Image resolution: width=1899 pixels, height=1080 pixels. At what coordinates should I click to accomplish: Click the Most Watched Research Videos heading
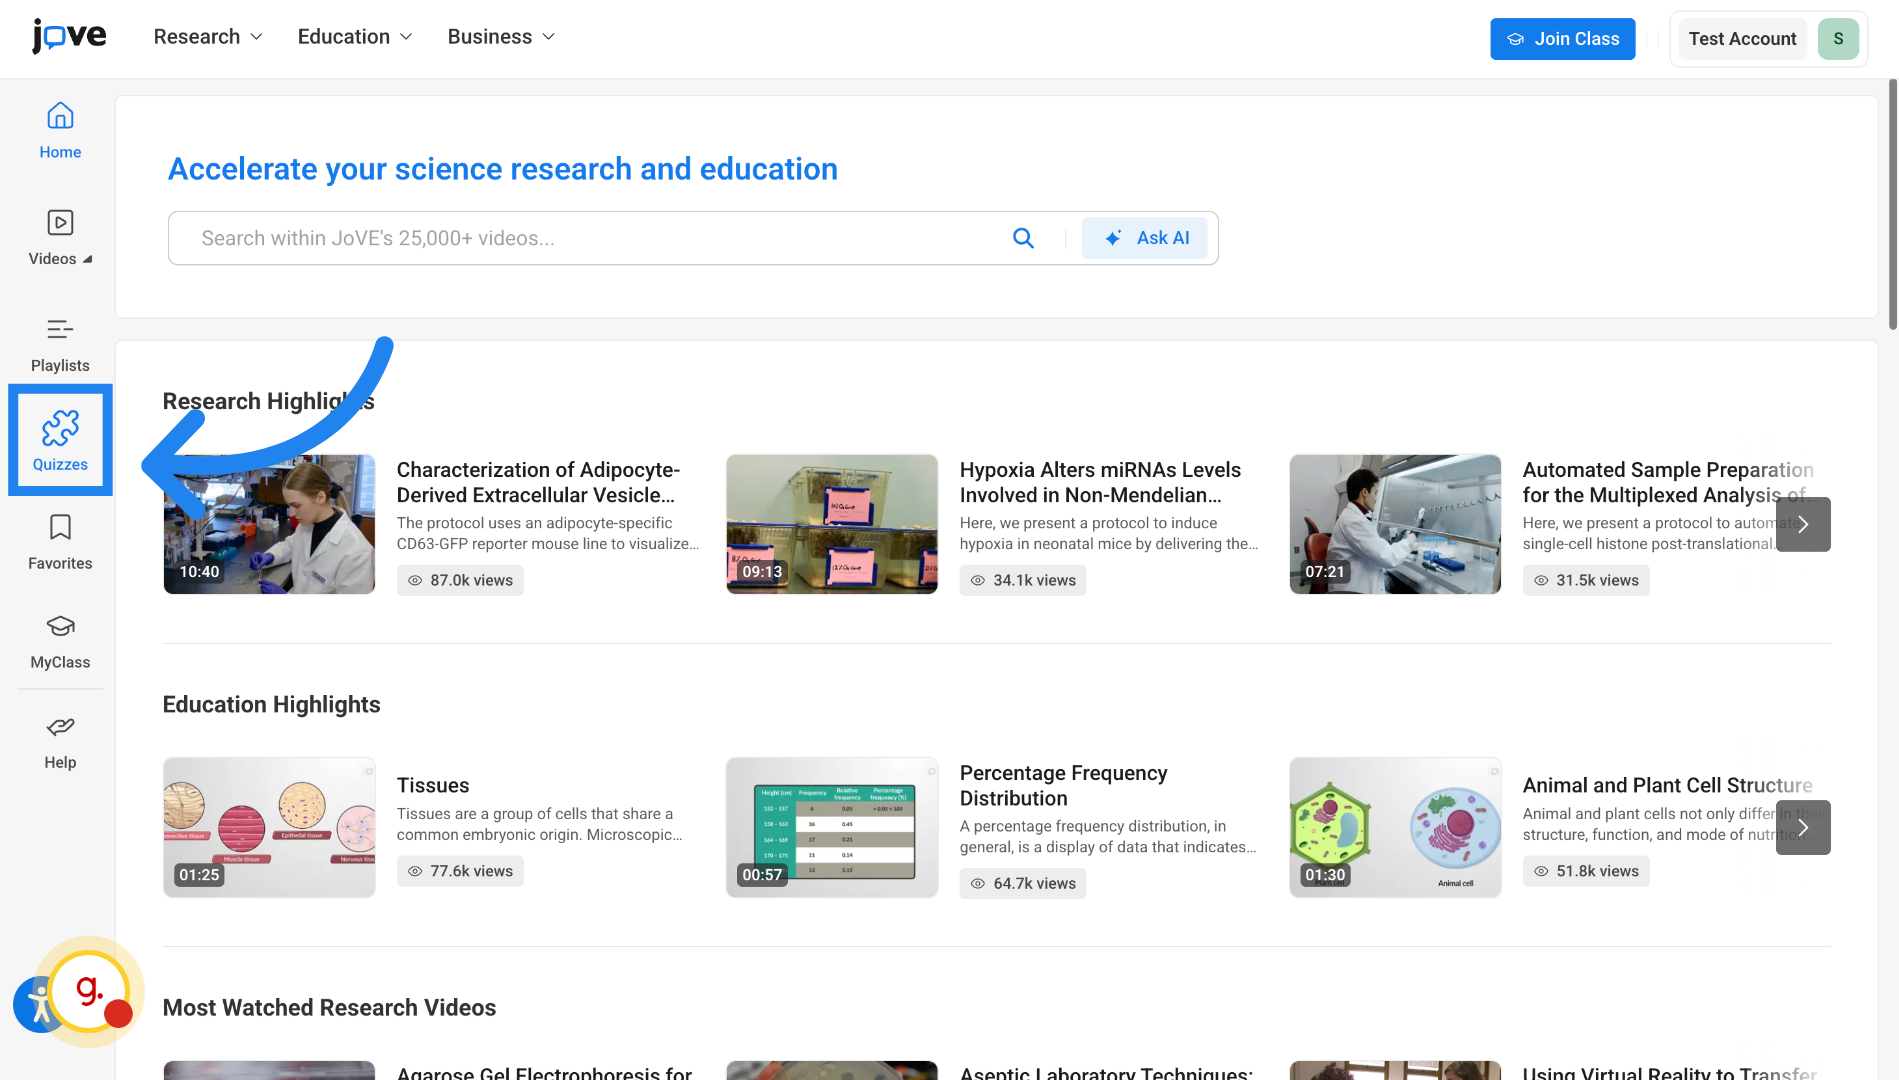(329, 1007)
